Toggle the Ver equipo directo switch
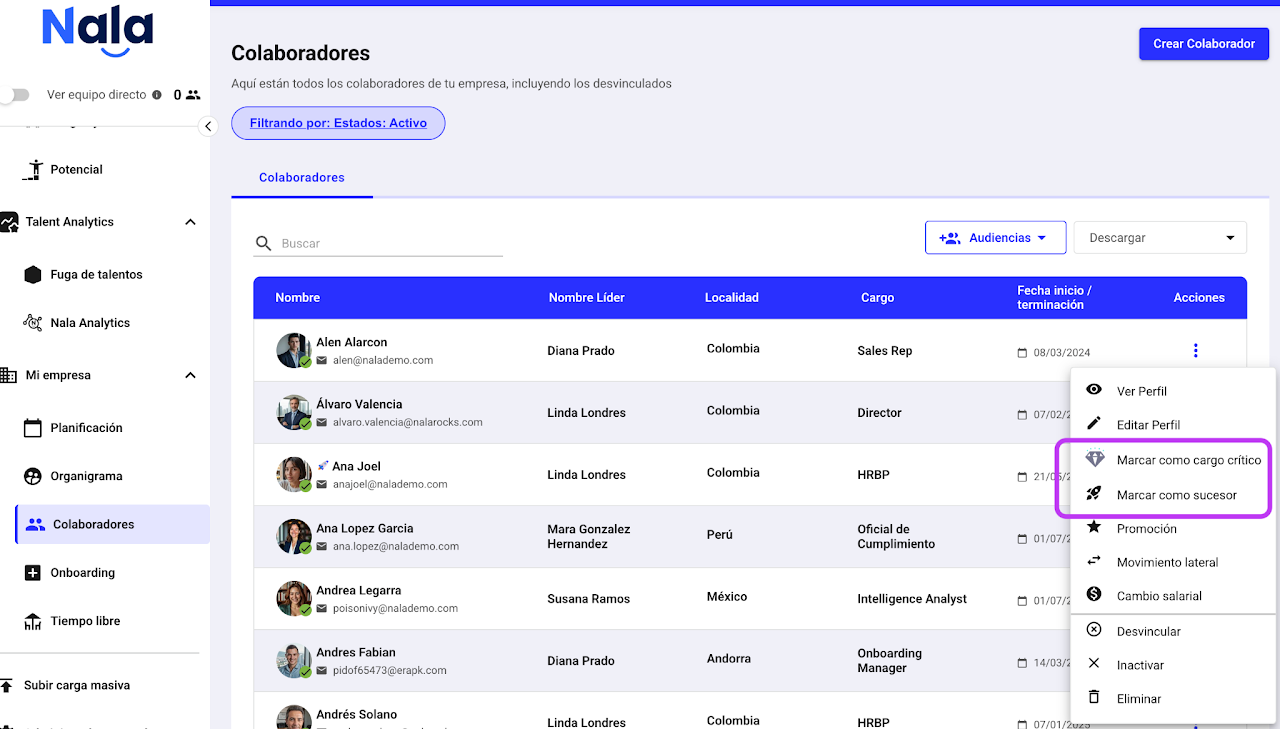This screenshot has height=729, width=1280. (14, 95)
